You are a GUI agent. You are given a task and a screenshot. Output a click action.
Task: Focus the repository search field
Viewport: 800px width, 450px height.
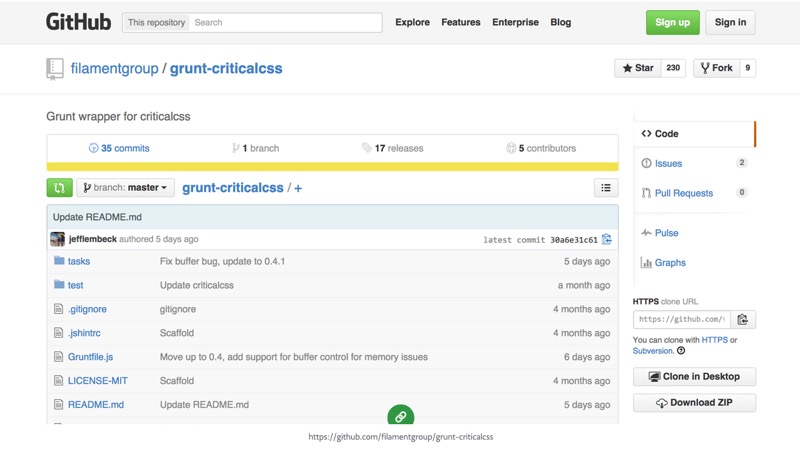coord(284,22)
